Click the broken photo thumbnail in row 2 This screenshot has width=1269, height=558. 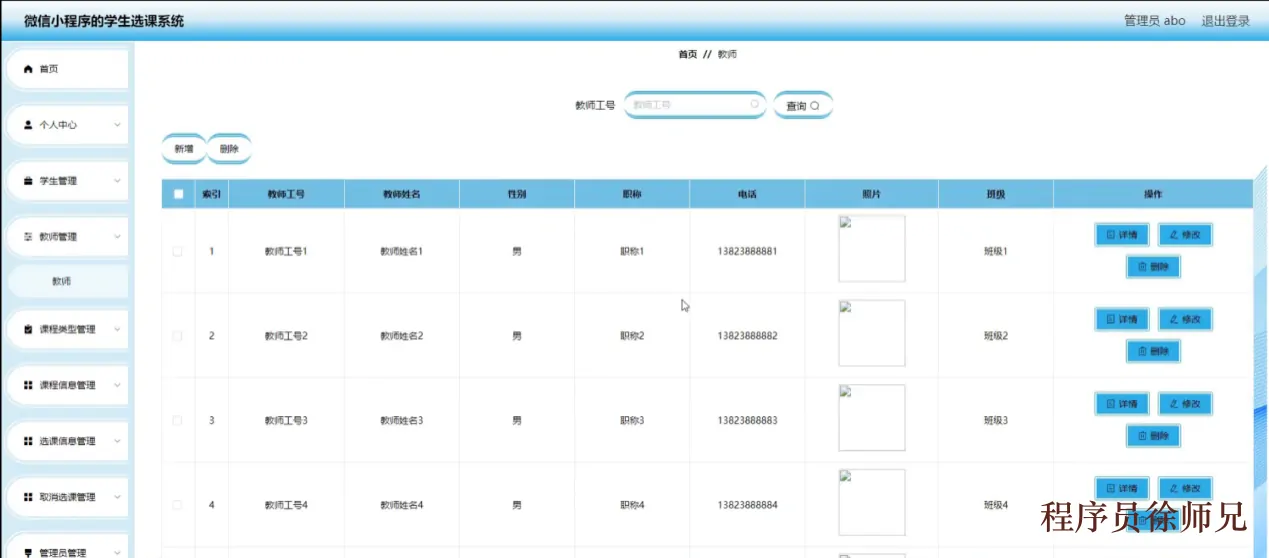click(x=871, y=333)
